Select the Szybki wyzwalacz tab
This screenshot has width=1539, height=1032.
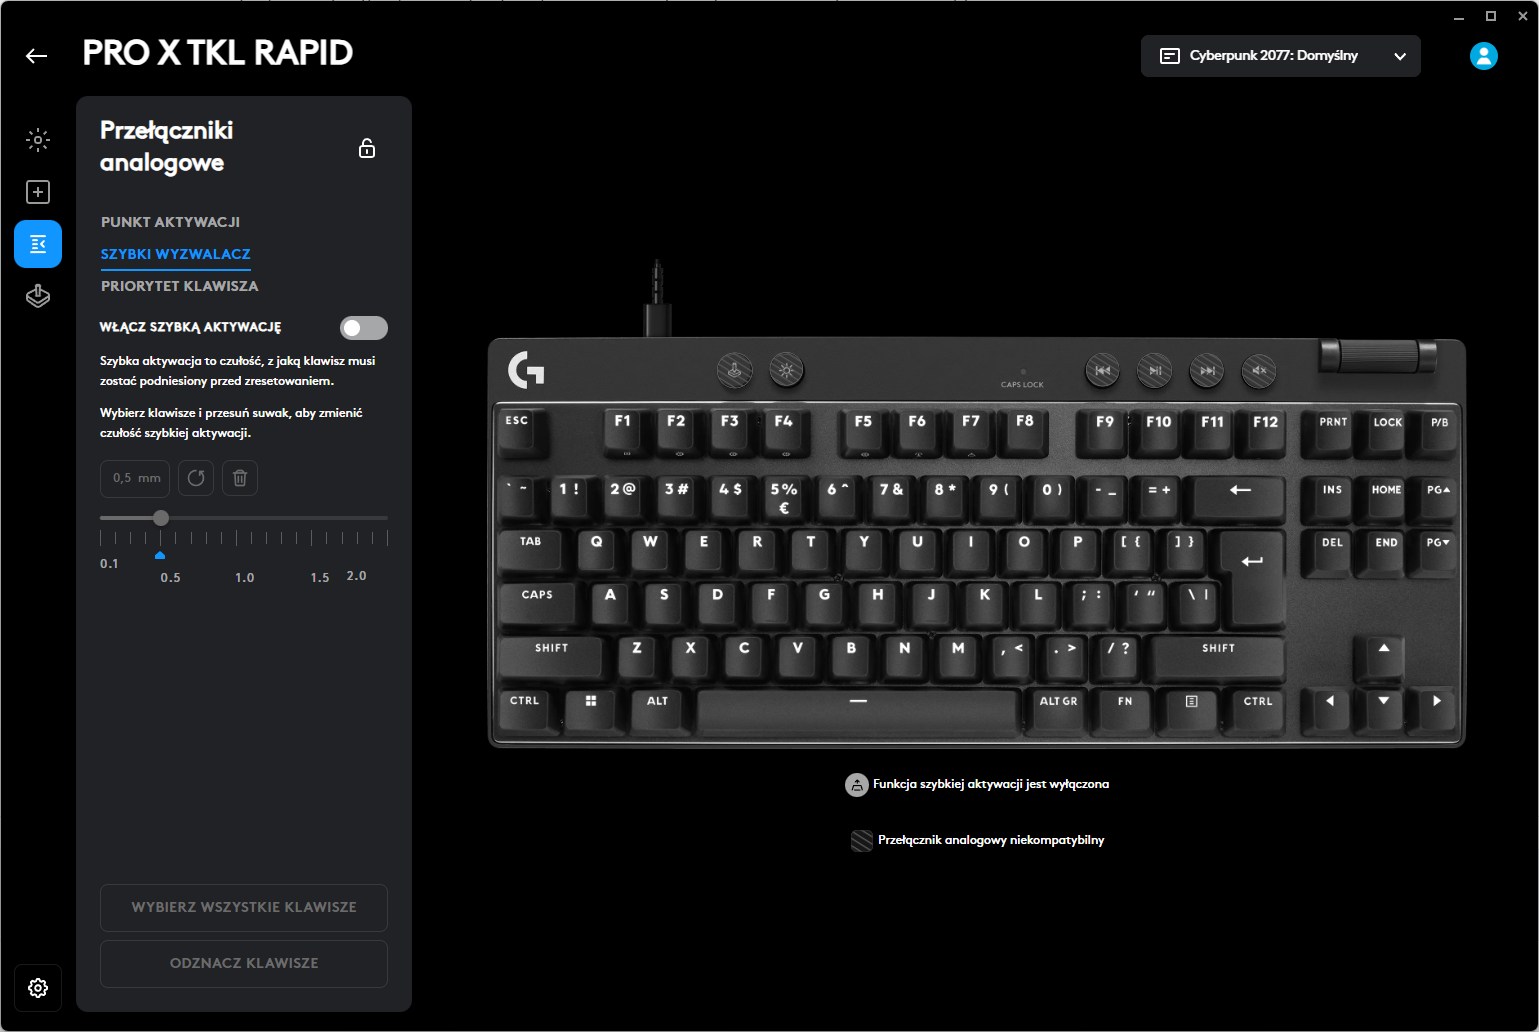pos(176,254)
